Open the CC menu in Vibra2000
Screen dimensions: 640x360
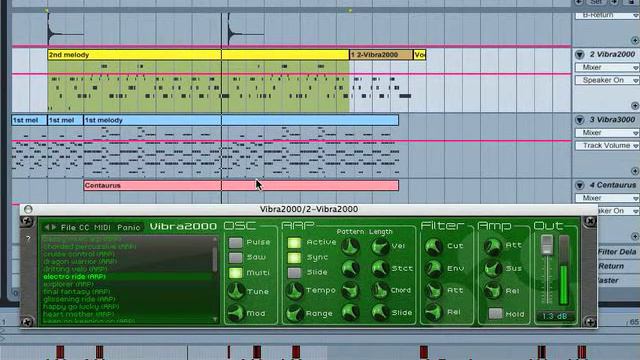(x=84, y=227)
